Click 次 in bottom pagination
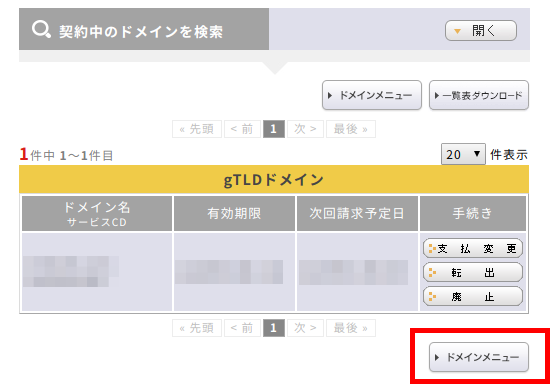This screenshot has height=388, width=555. click(x=305, y=328)
